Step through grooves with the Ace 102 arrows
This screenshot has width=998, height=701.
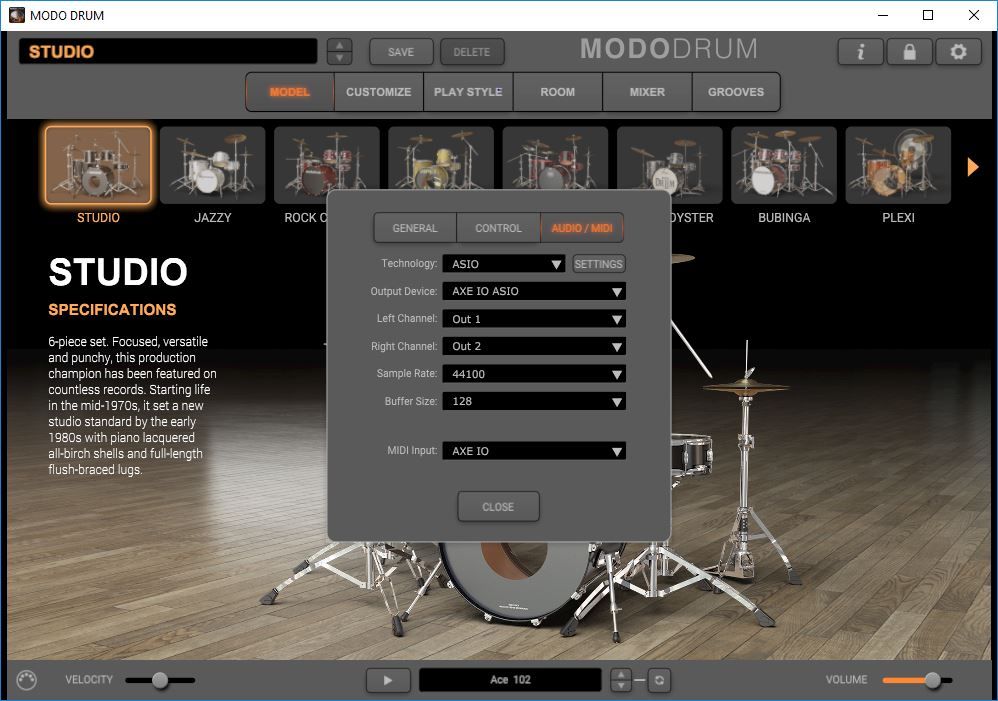[621, 680]
